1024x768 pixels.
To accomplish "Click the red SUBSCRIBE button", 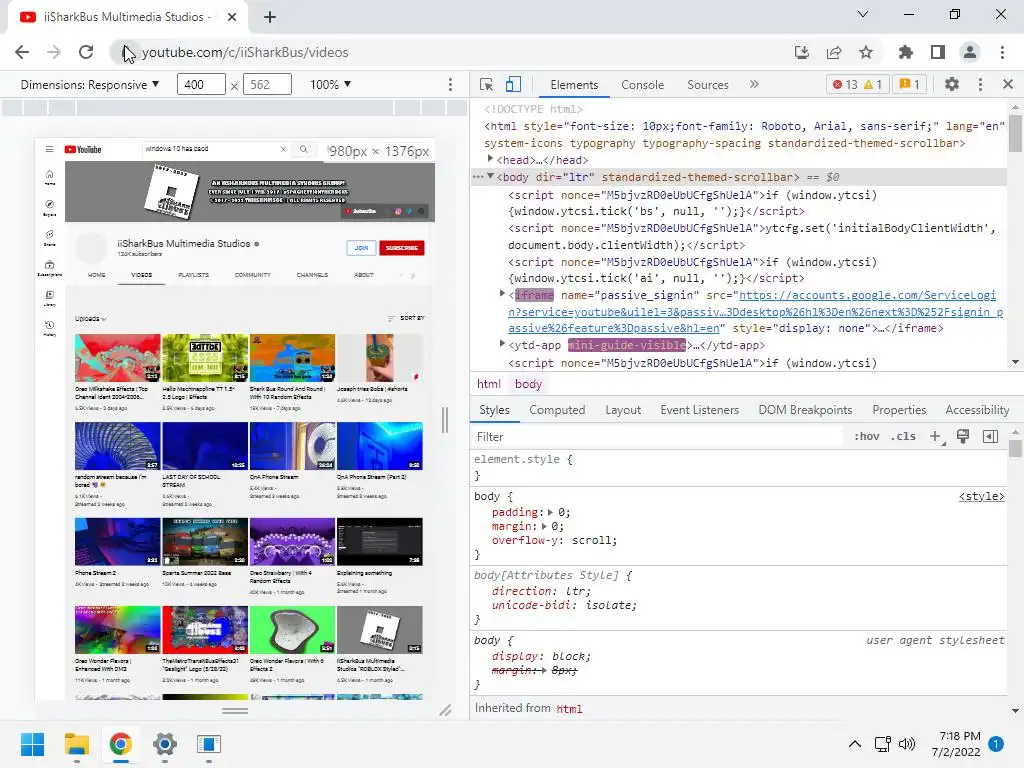I will click(x=402, y=248).
